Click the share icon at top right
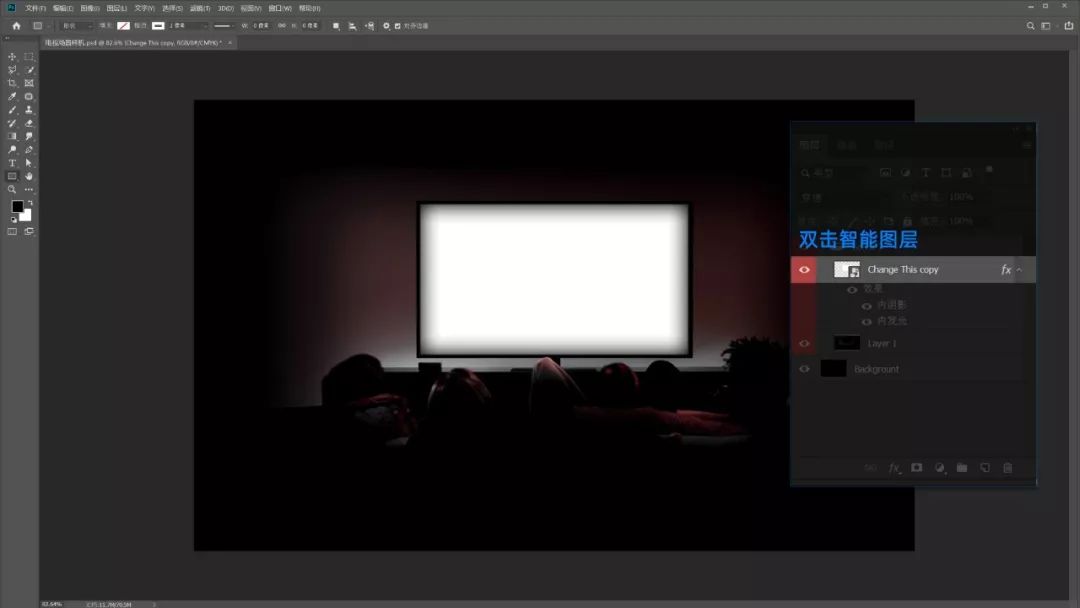Image resolution: width=1080 pixels, height=608 pixels. (x=1069, y=25)
